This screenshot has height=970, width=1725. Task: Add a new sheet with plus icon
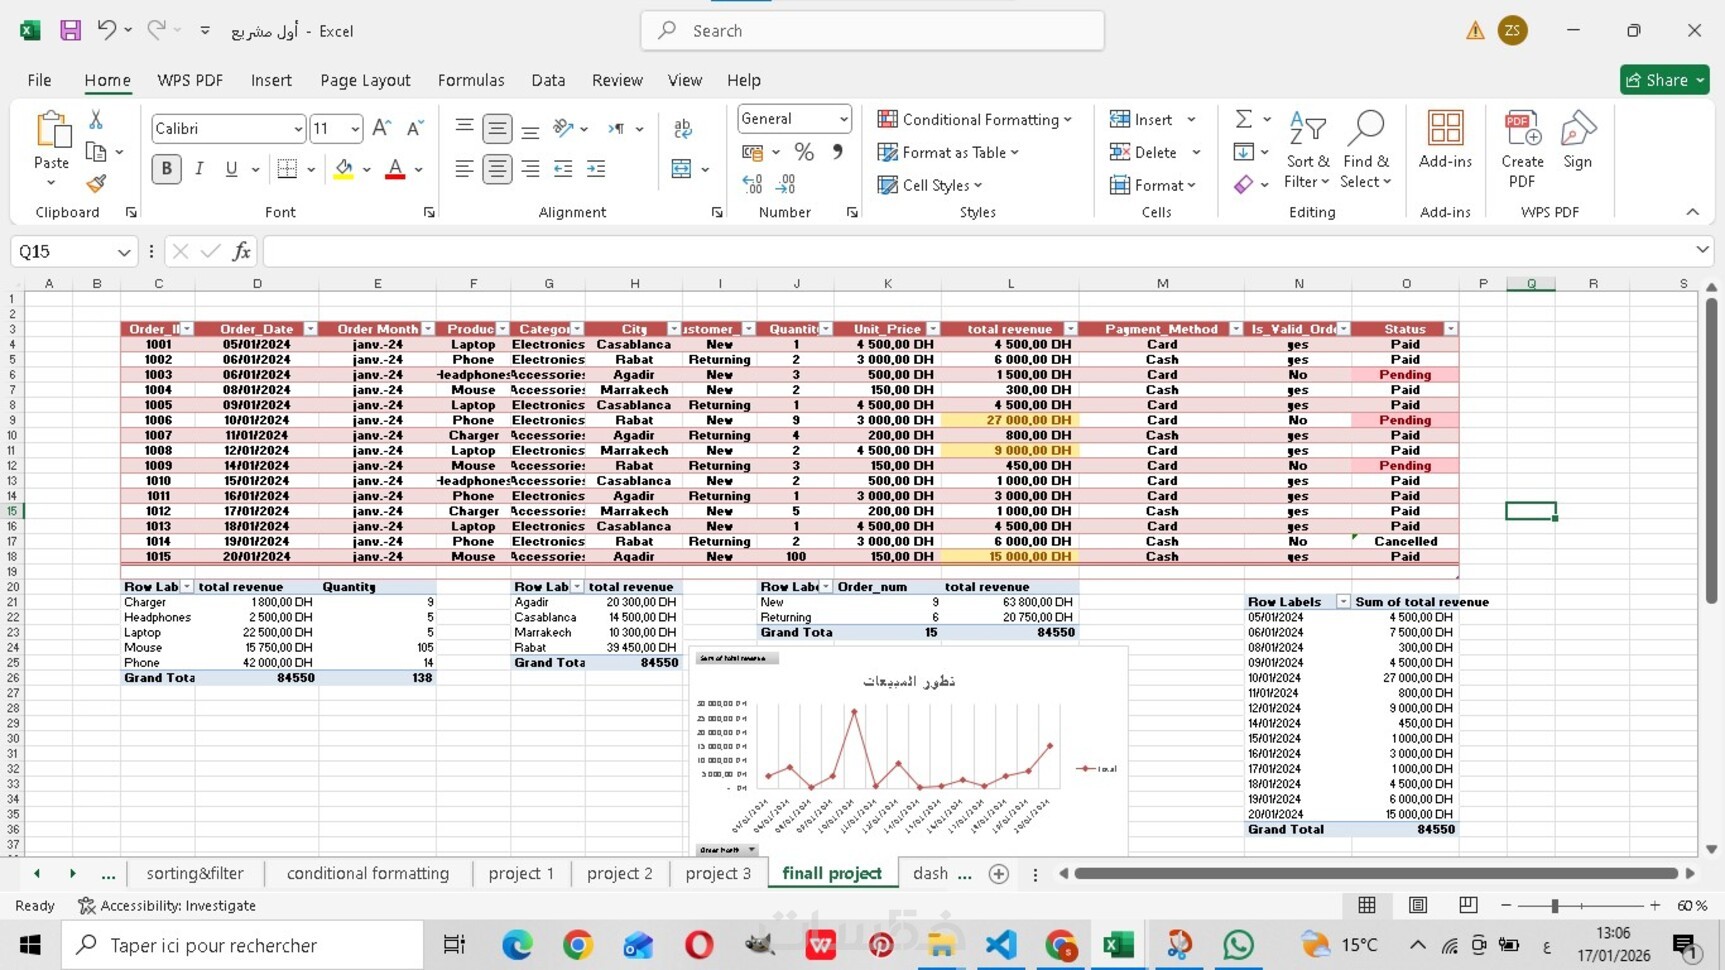coord(998,873)
